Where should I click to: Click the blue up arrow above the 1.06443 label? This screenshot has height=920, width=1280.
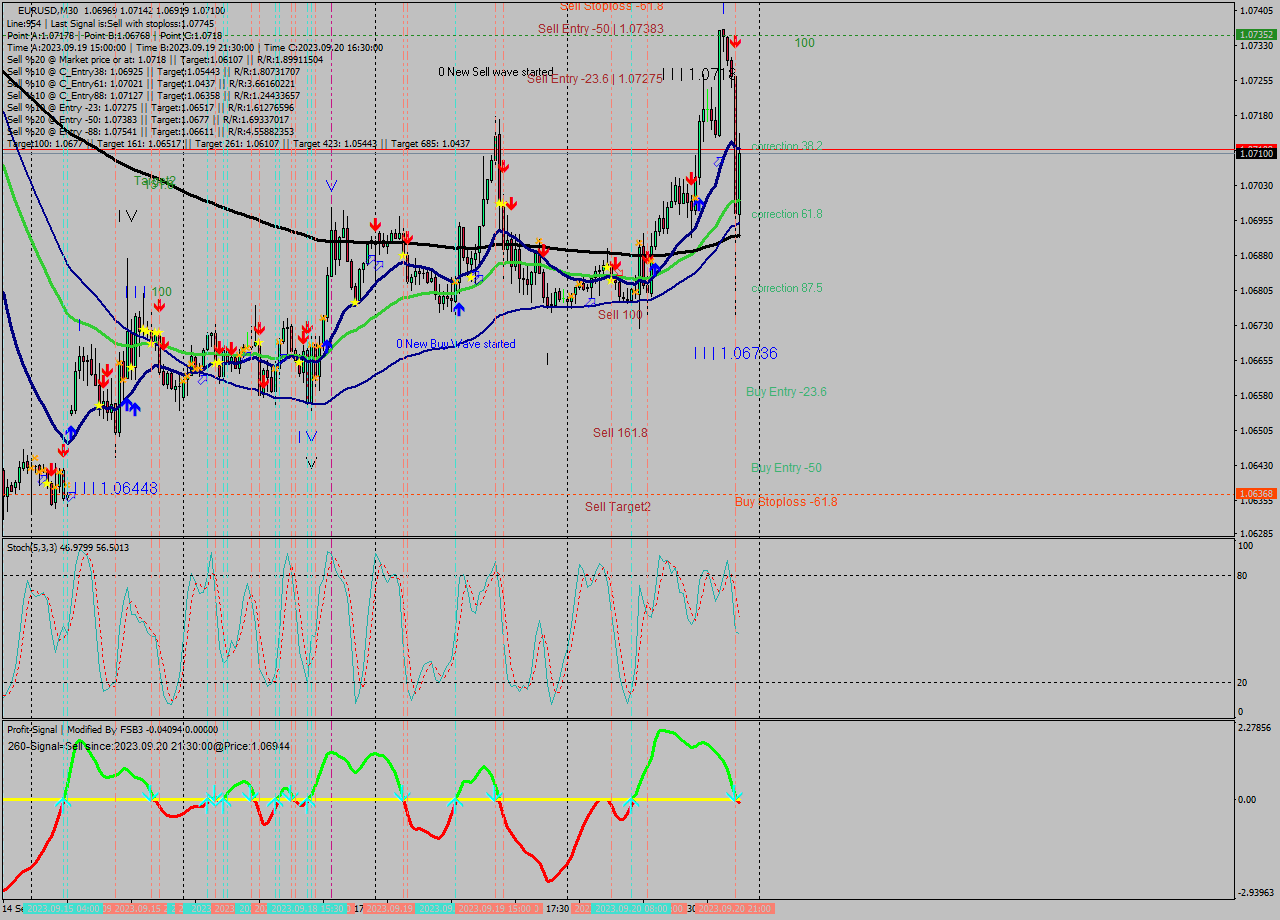click(69, 434)
